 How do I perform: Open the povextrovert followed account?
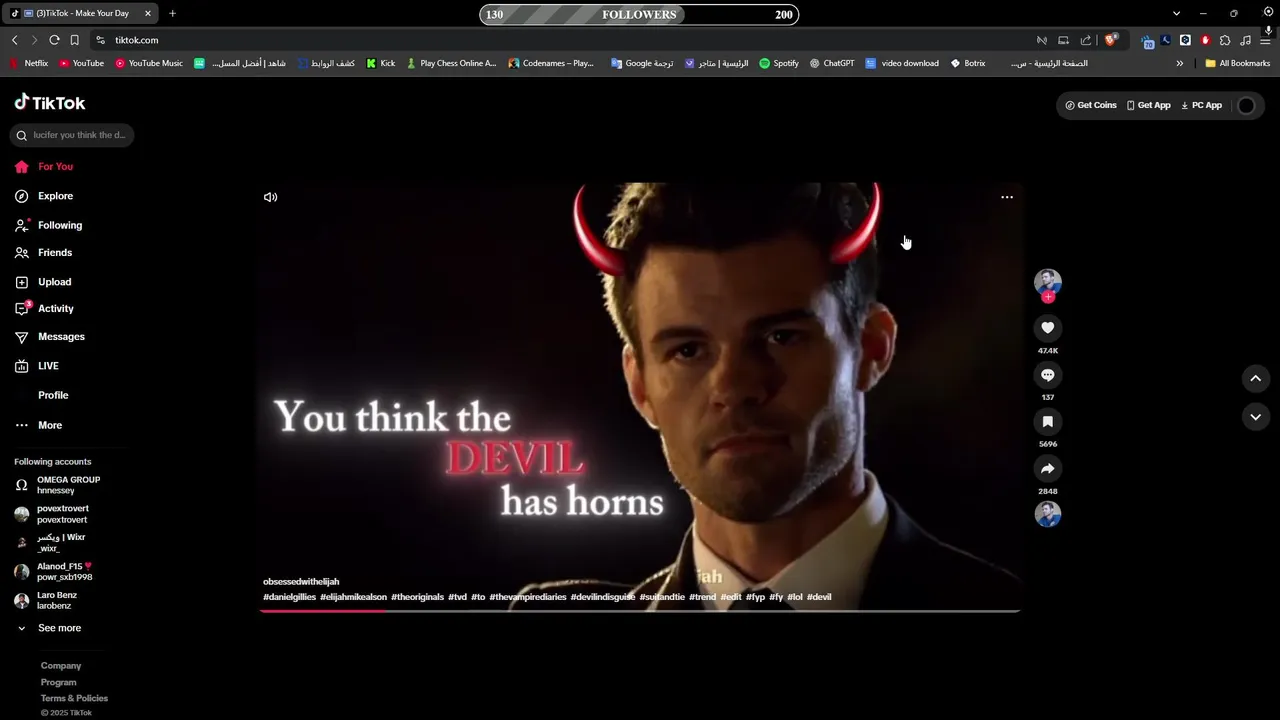coord(52,514)
